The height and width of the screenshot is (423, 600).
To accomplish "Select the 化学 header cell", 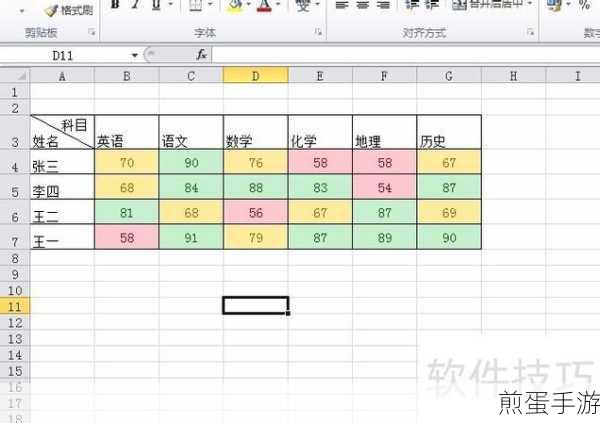I will [x=320, y=132].
